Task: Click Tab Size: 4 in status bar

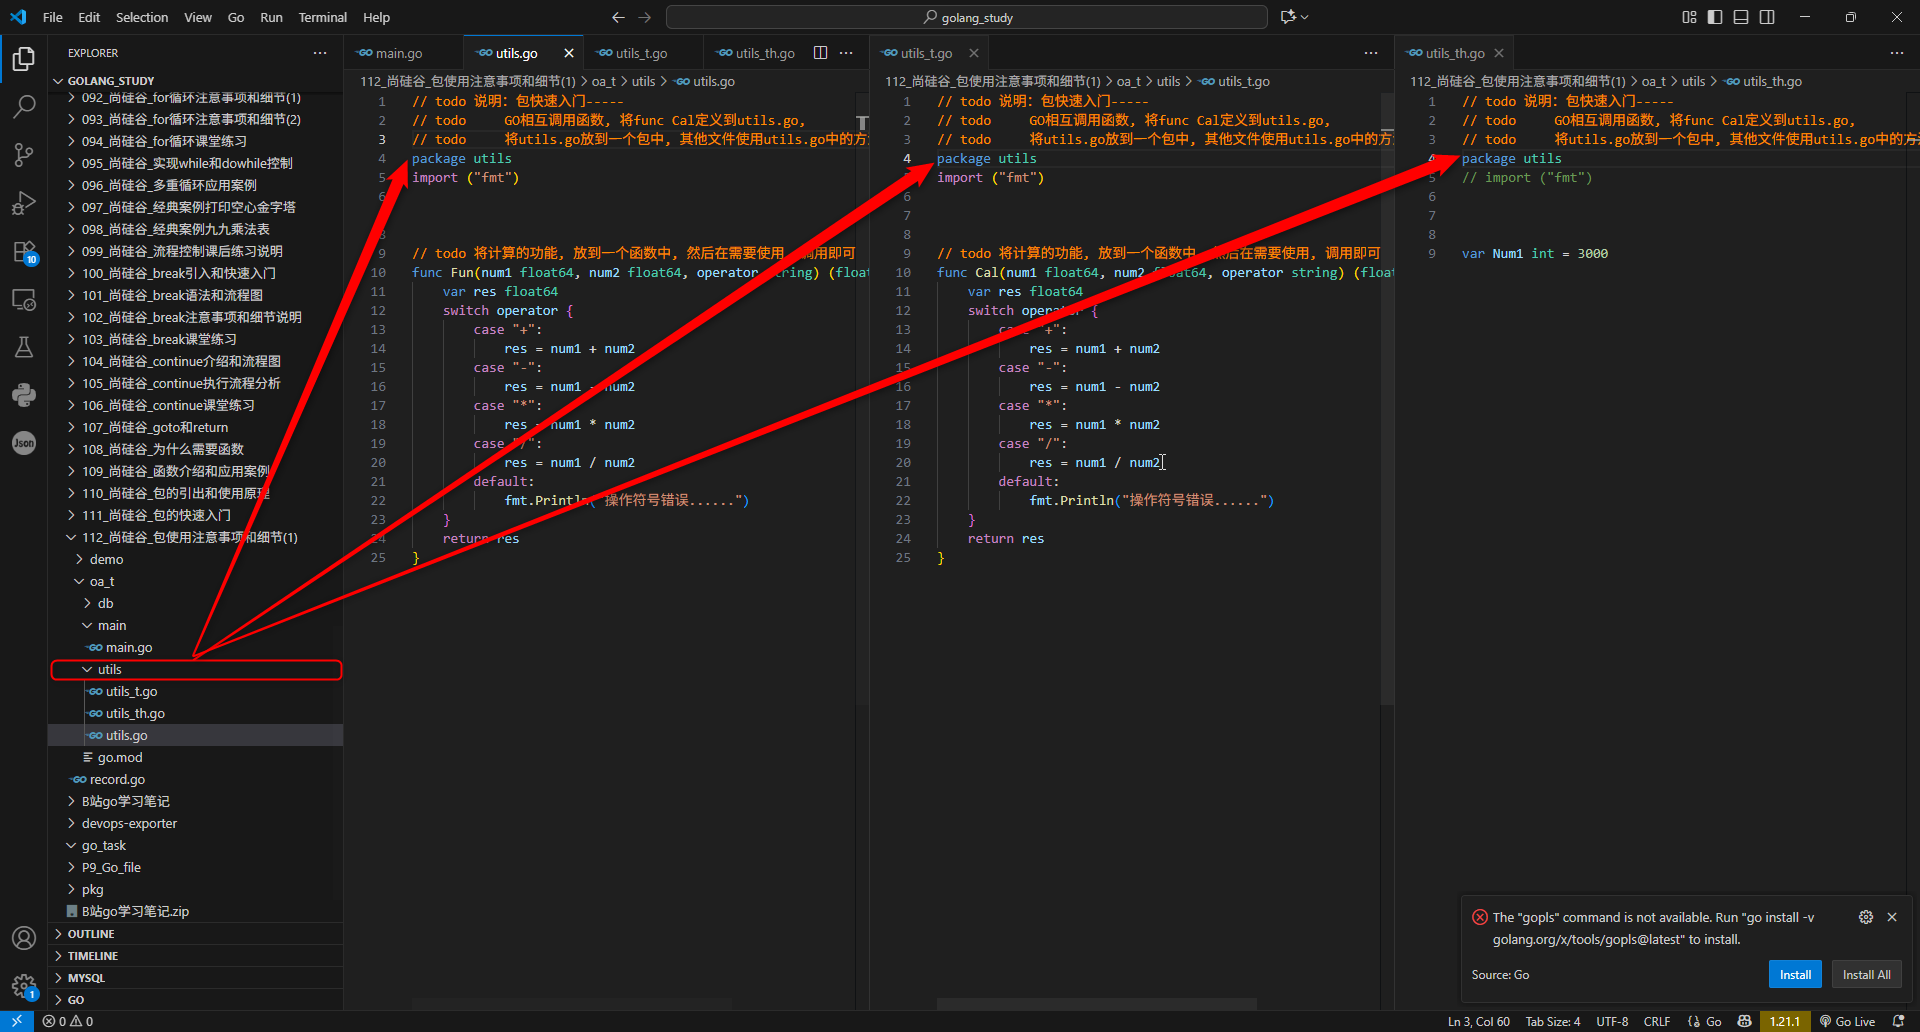Action: point(1553,1021)
